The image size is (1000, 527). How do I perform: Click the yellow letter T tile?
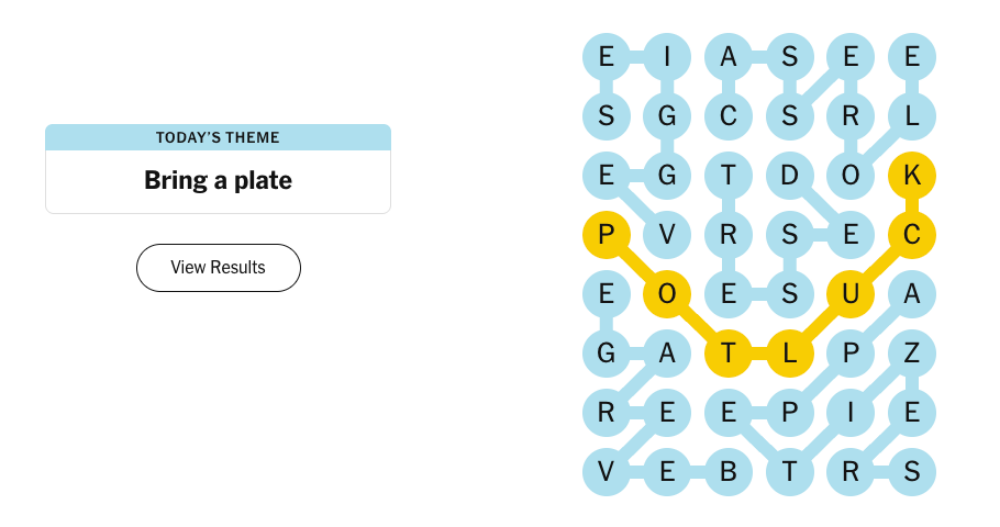coord(728,353)
